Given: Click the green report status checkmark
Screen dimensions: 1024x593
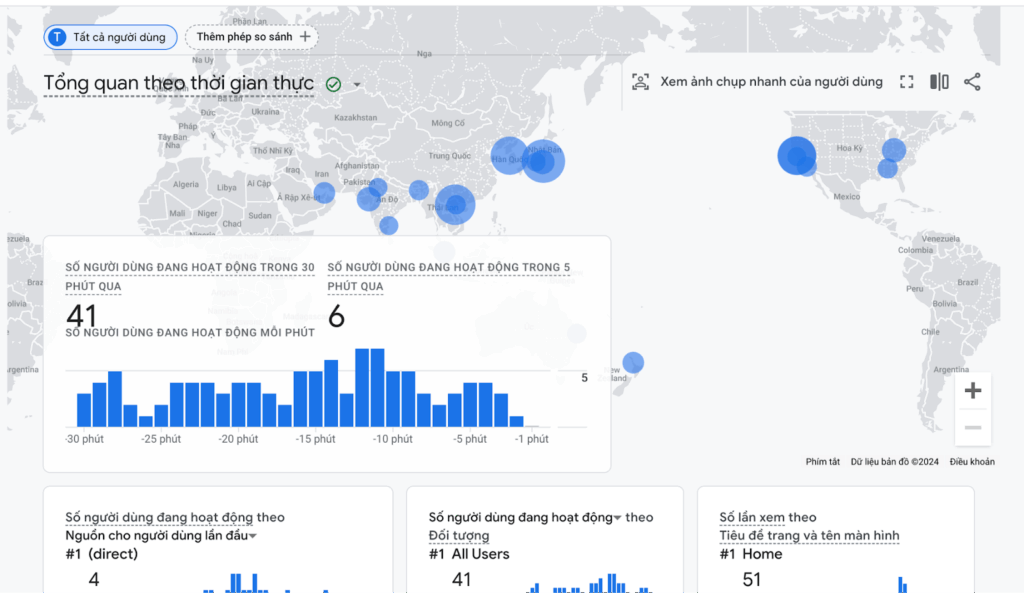Looking at the screenshot, I should pos(333,85).
